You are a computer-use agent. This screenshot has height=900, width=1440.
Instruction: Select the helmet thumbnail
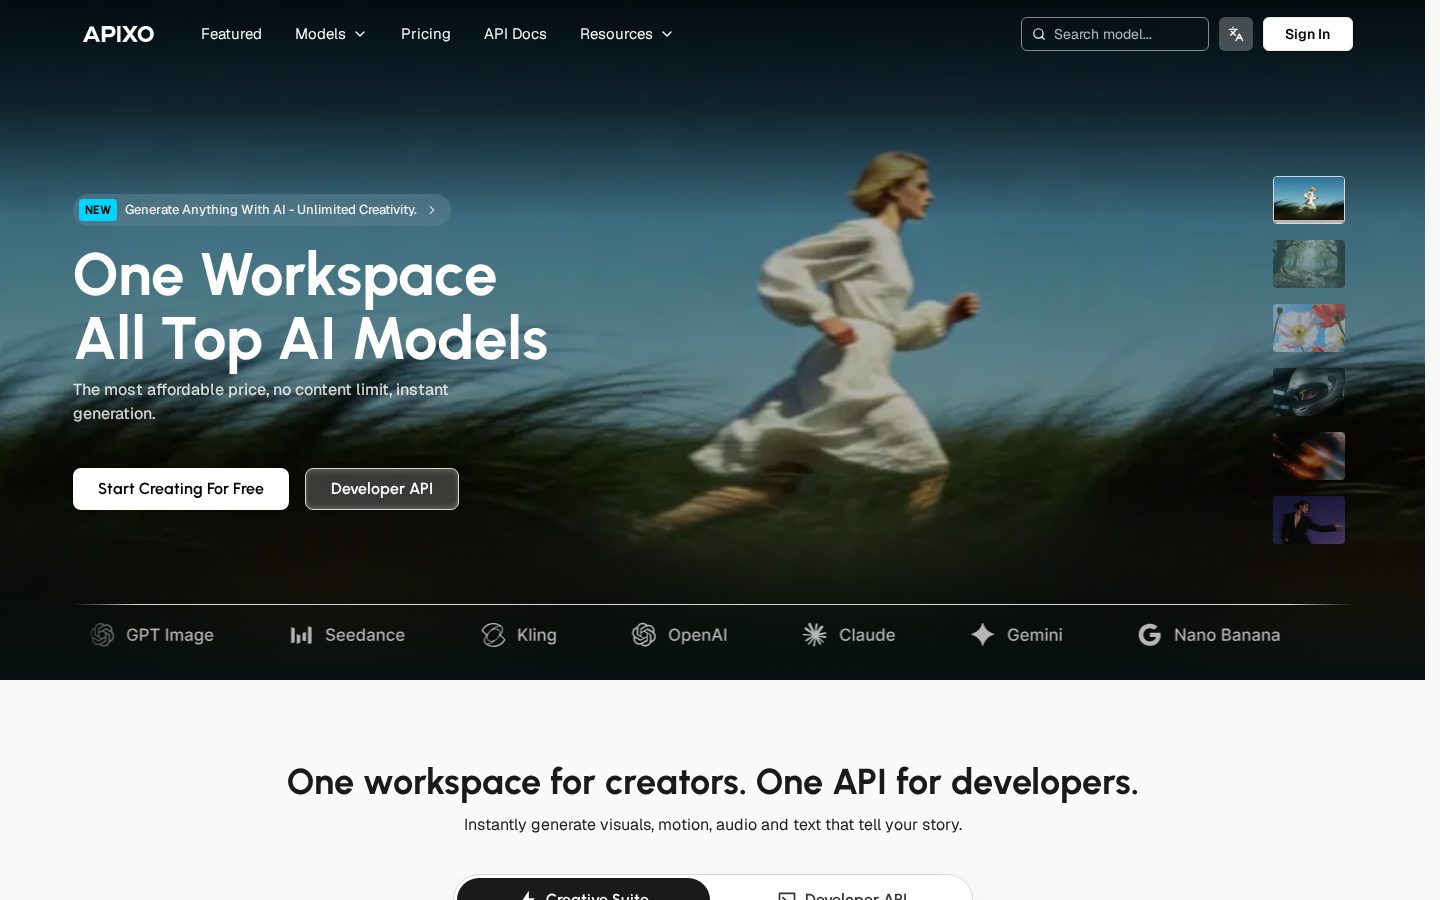pos(1309,392)
